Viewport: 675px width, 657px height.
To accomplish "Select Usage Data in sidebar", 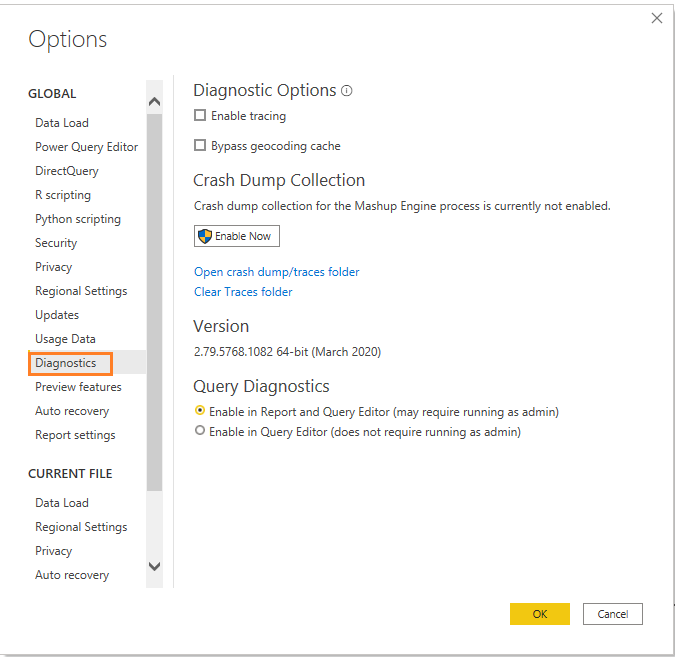I will point(65,339).
